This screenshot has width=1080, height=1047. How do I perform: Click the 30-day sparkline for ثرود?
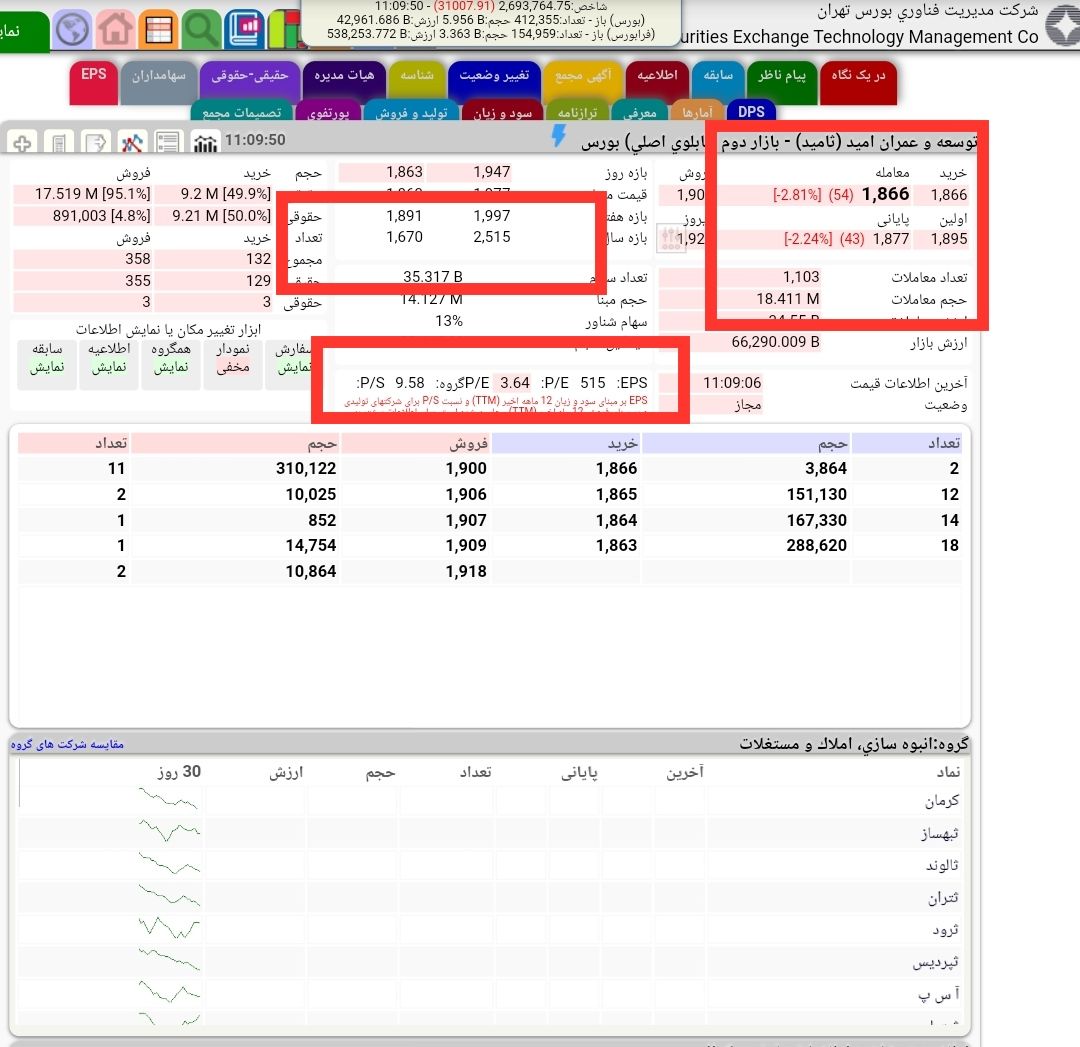point(169,928)
